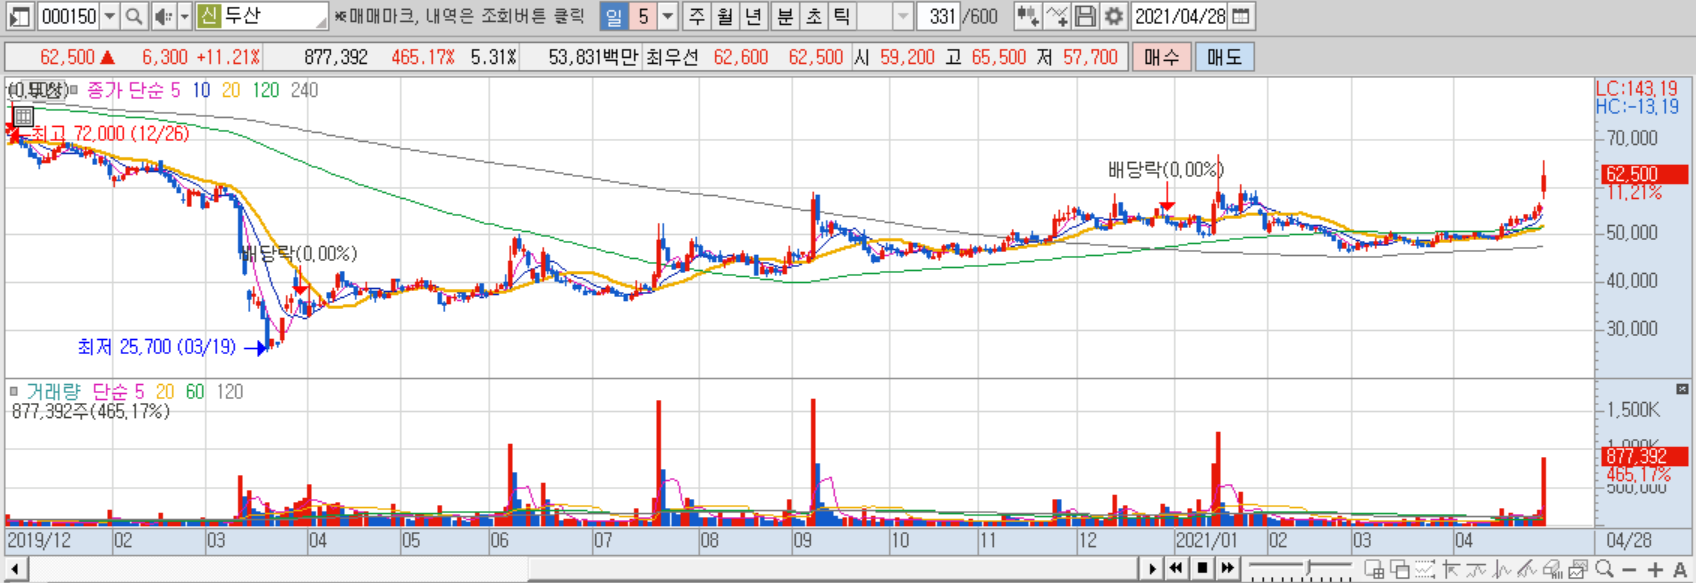Screen dimensions: 1696x583
Task: Select the 일 daily chart period
Action: pos(613,16)
